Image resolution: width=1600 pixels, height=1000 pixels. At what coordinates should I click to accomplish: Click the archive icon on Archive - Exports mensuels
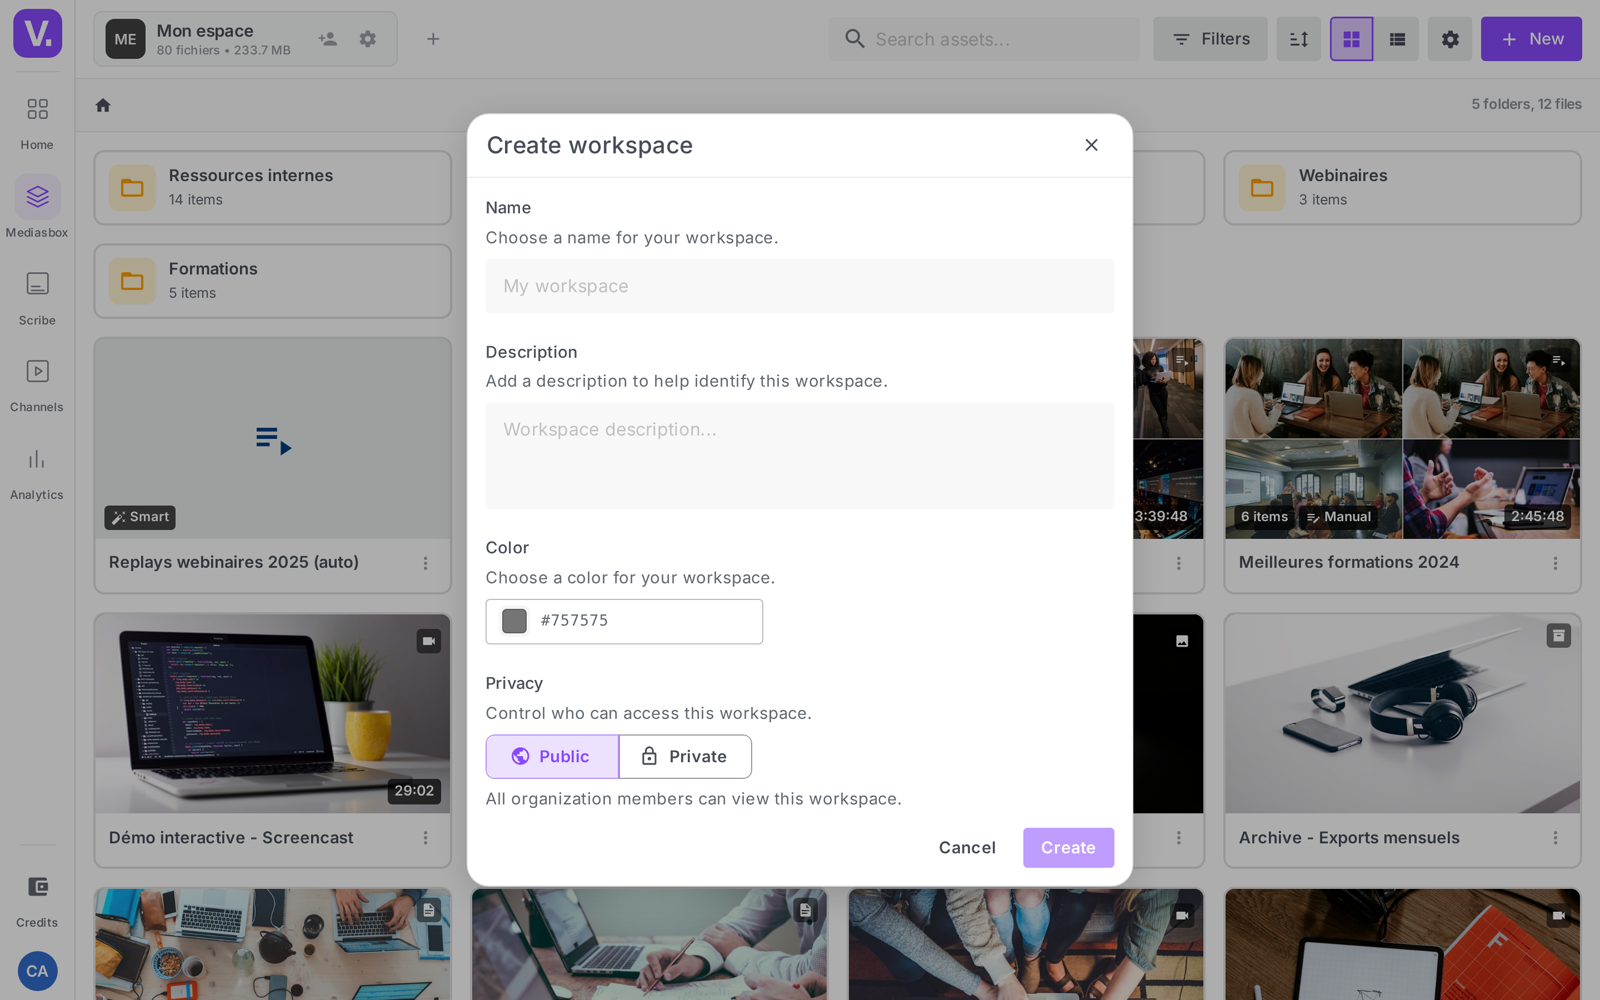pos(1558,636)
